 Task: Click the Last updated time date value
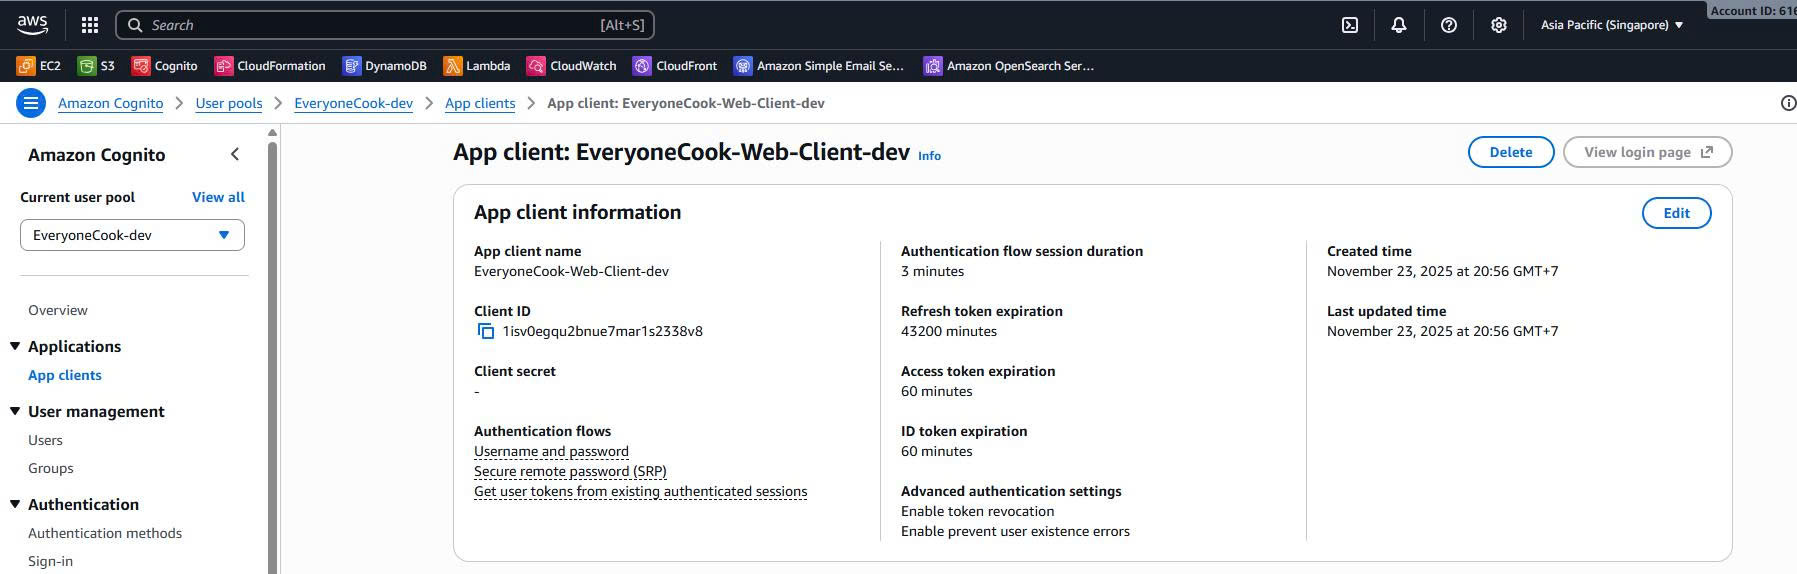pyautogui.click(x=1442, y=331)
